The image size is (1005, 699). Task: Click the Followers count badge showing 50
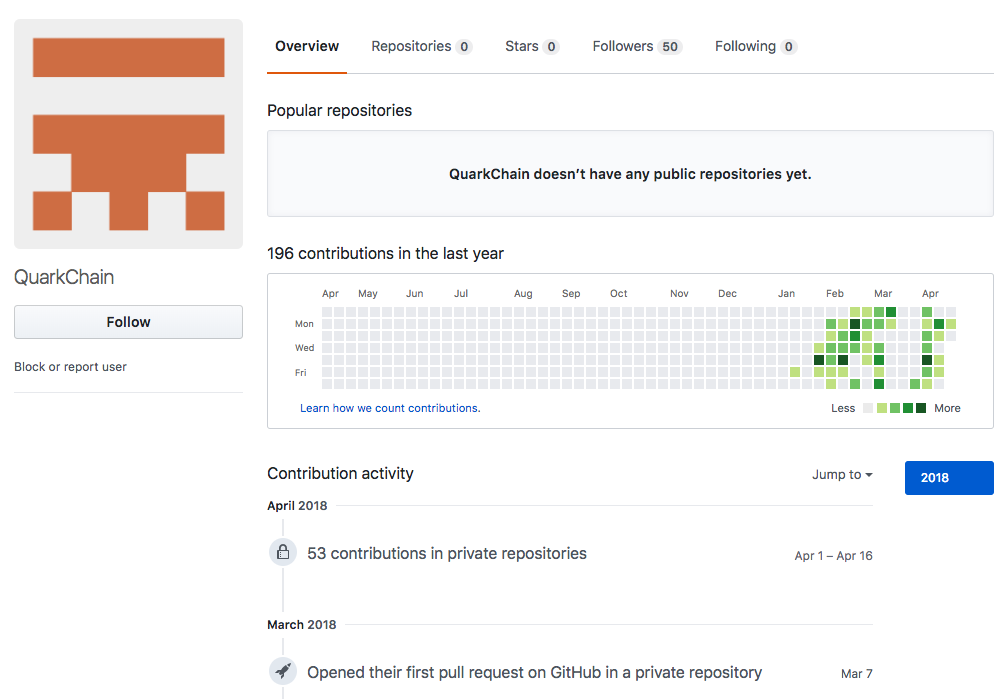click(x=670, y=46)
